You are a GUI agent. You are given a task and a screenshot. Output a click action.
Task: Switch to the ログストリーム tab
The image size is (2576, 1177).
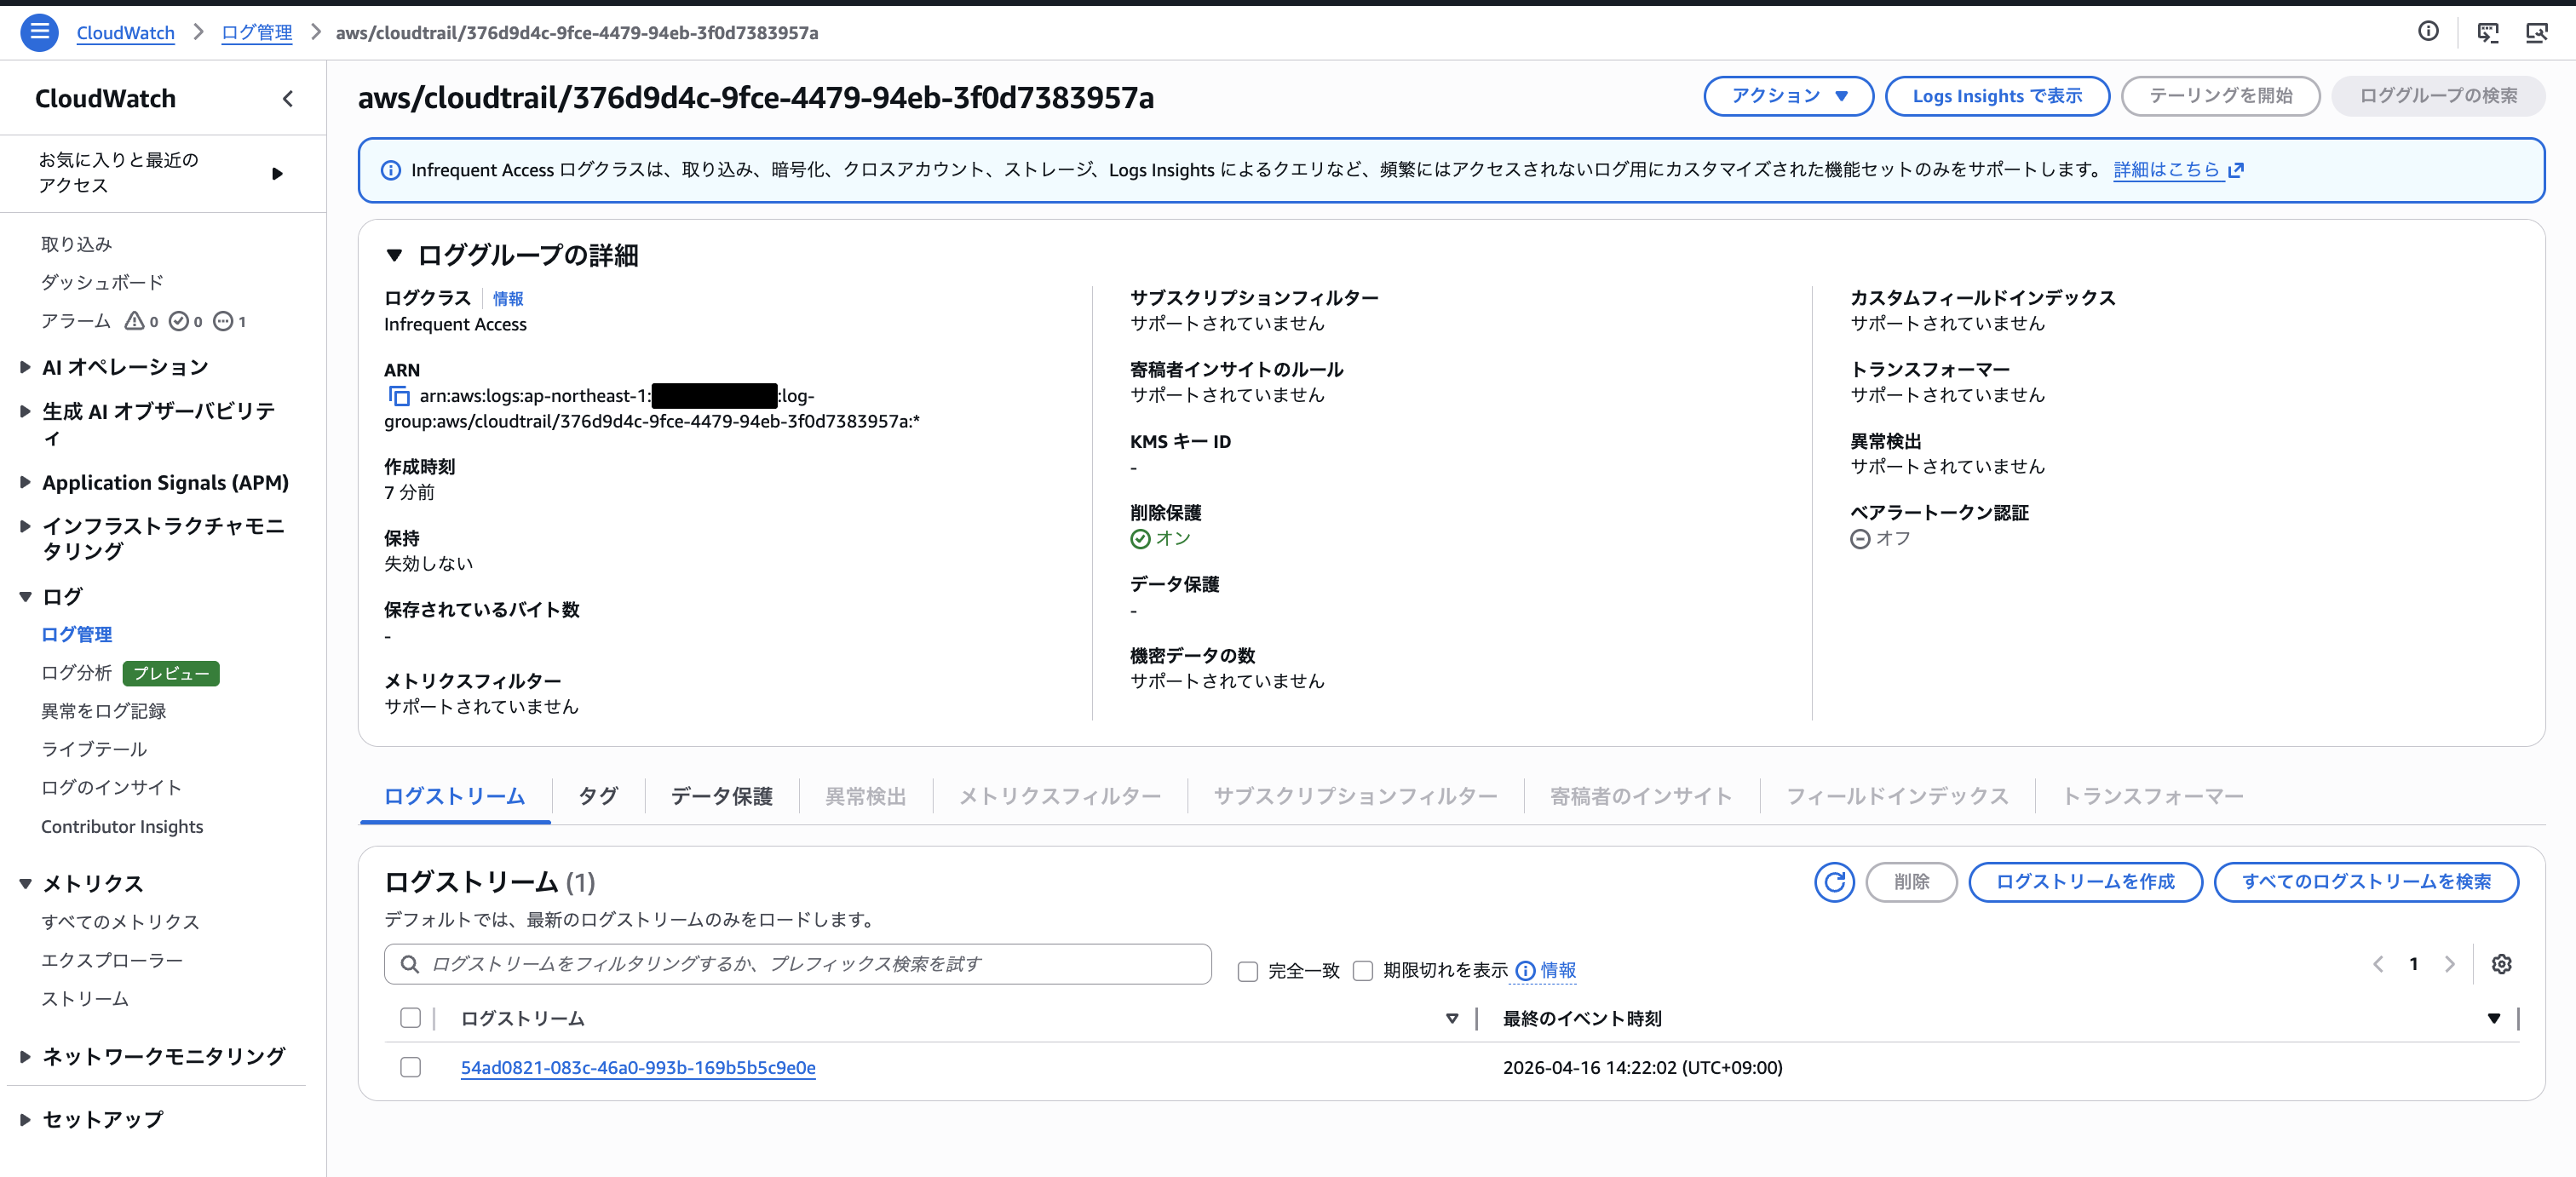[x=454, y=796]
